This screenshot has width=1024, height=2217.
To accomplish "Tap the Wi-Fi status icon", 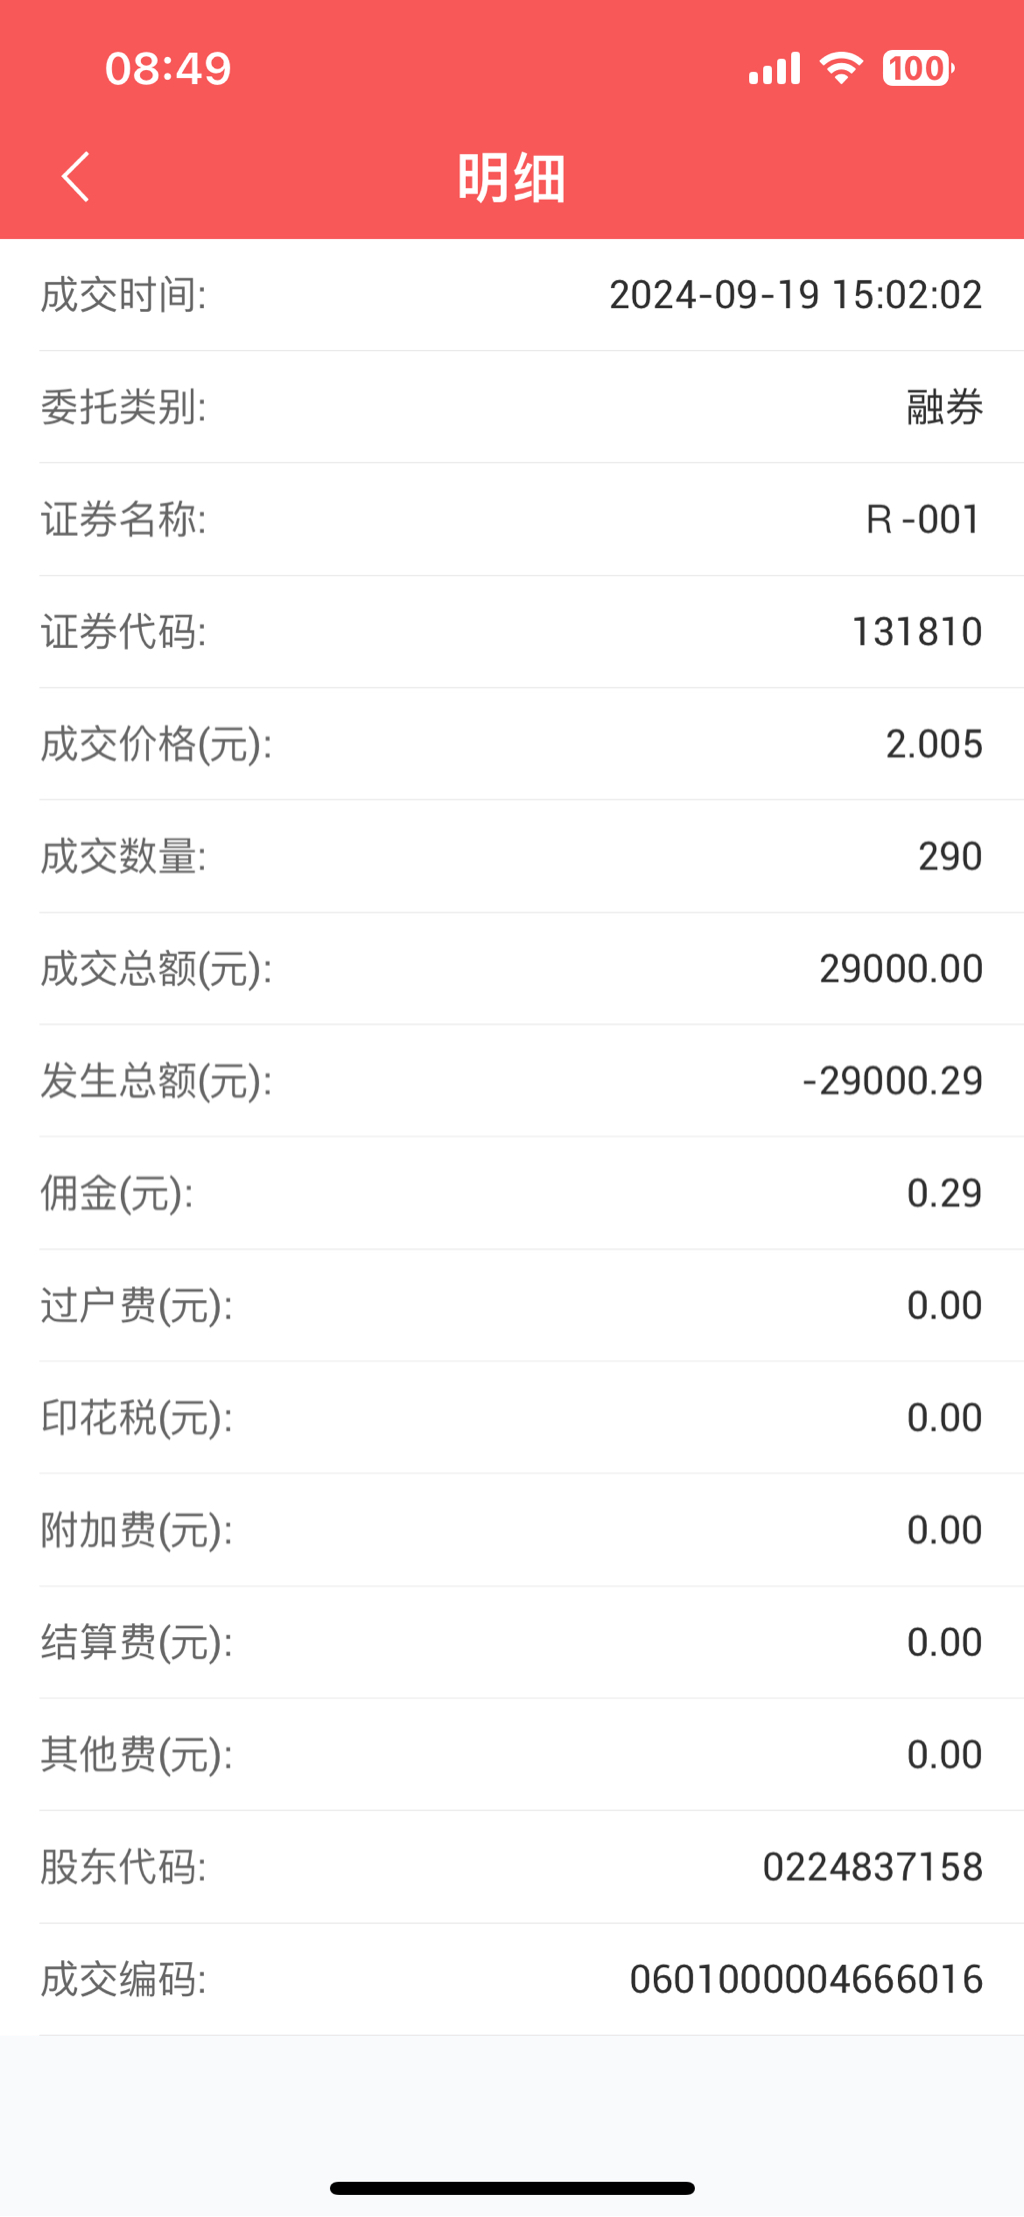I will coord(841,68).
